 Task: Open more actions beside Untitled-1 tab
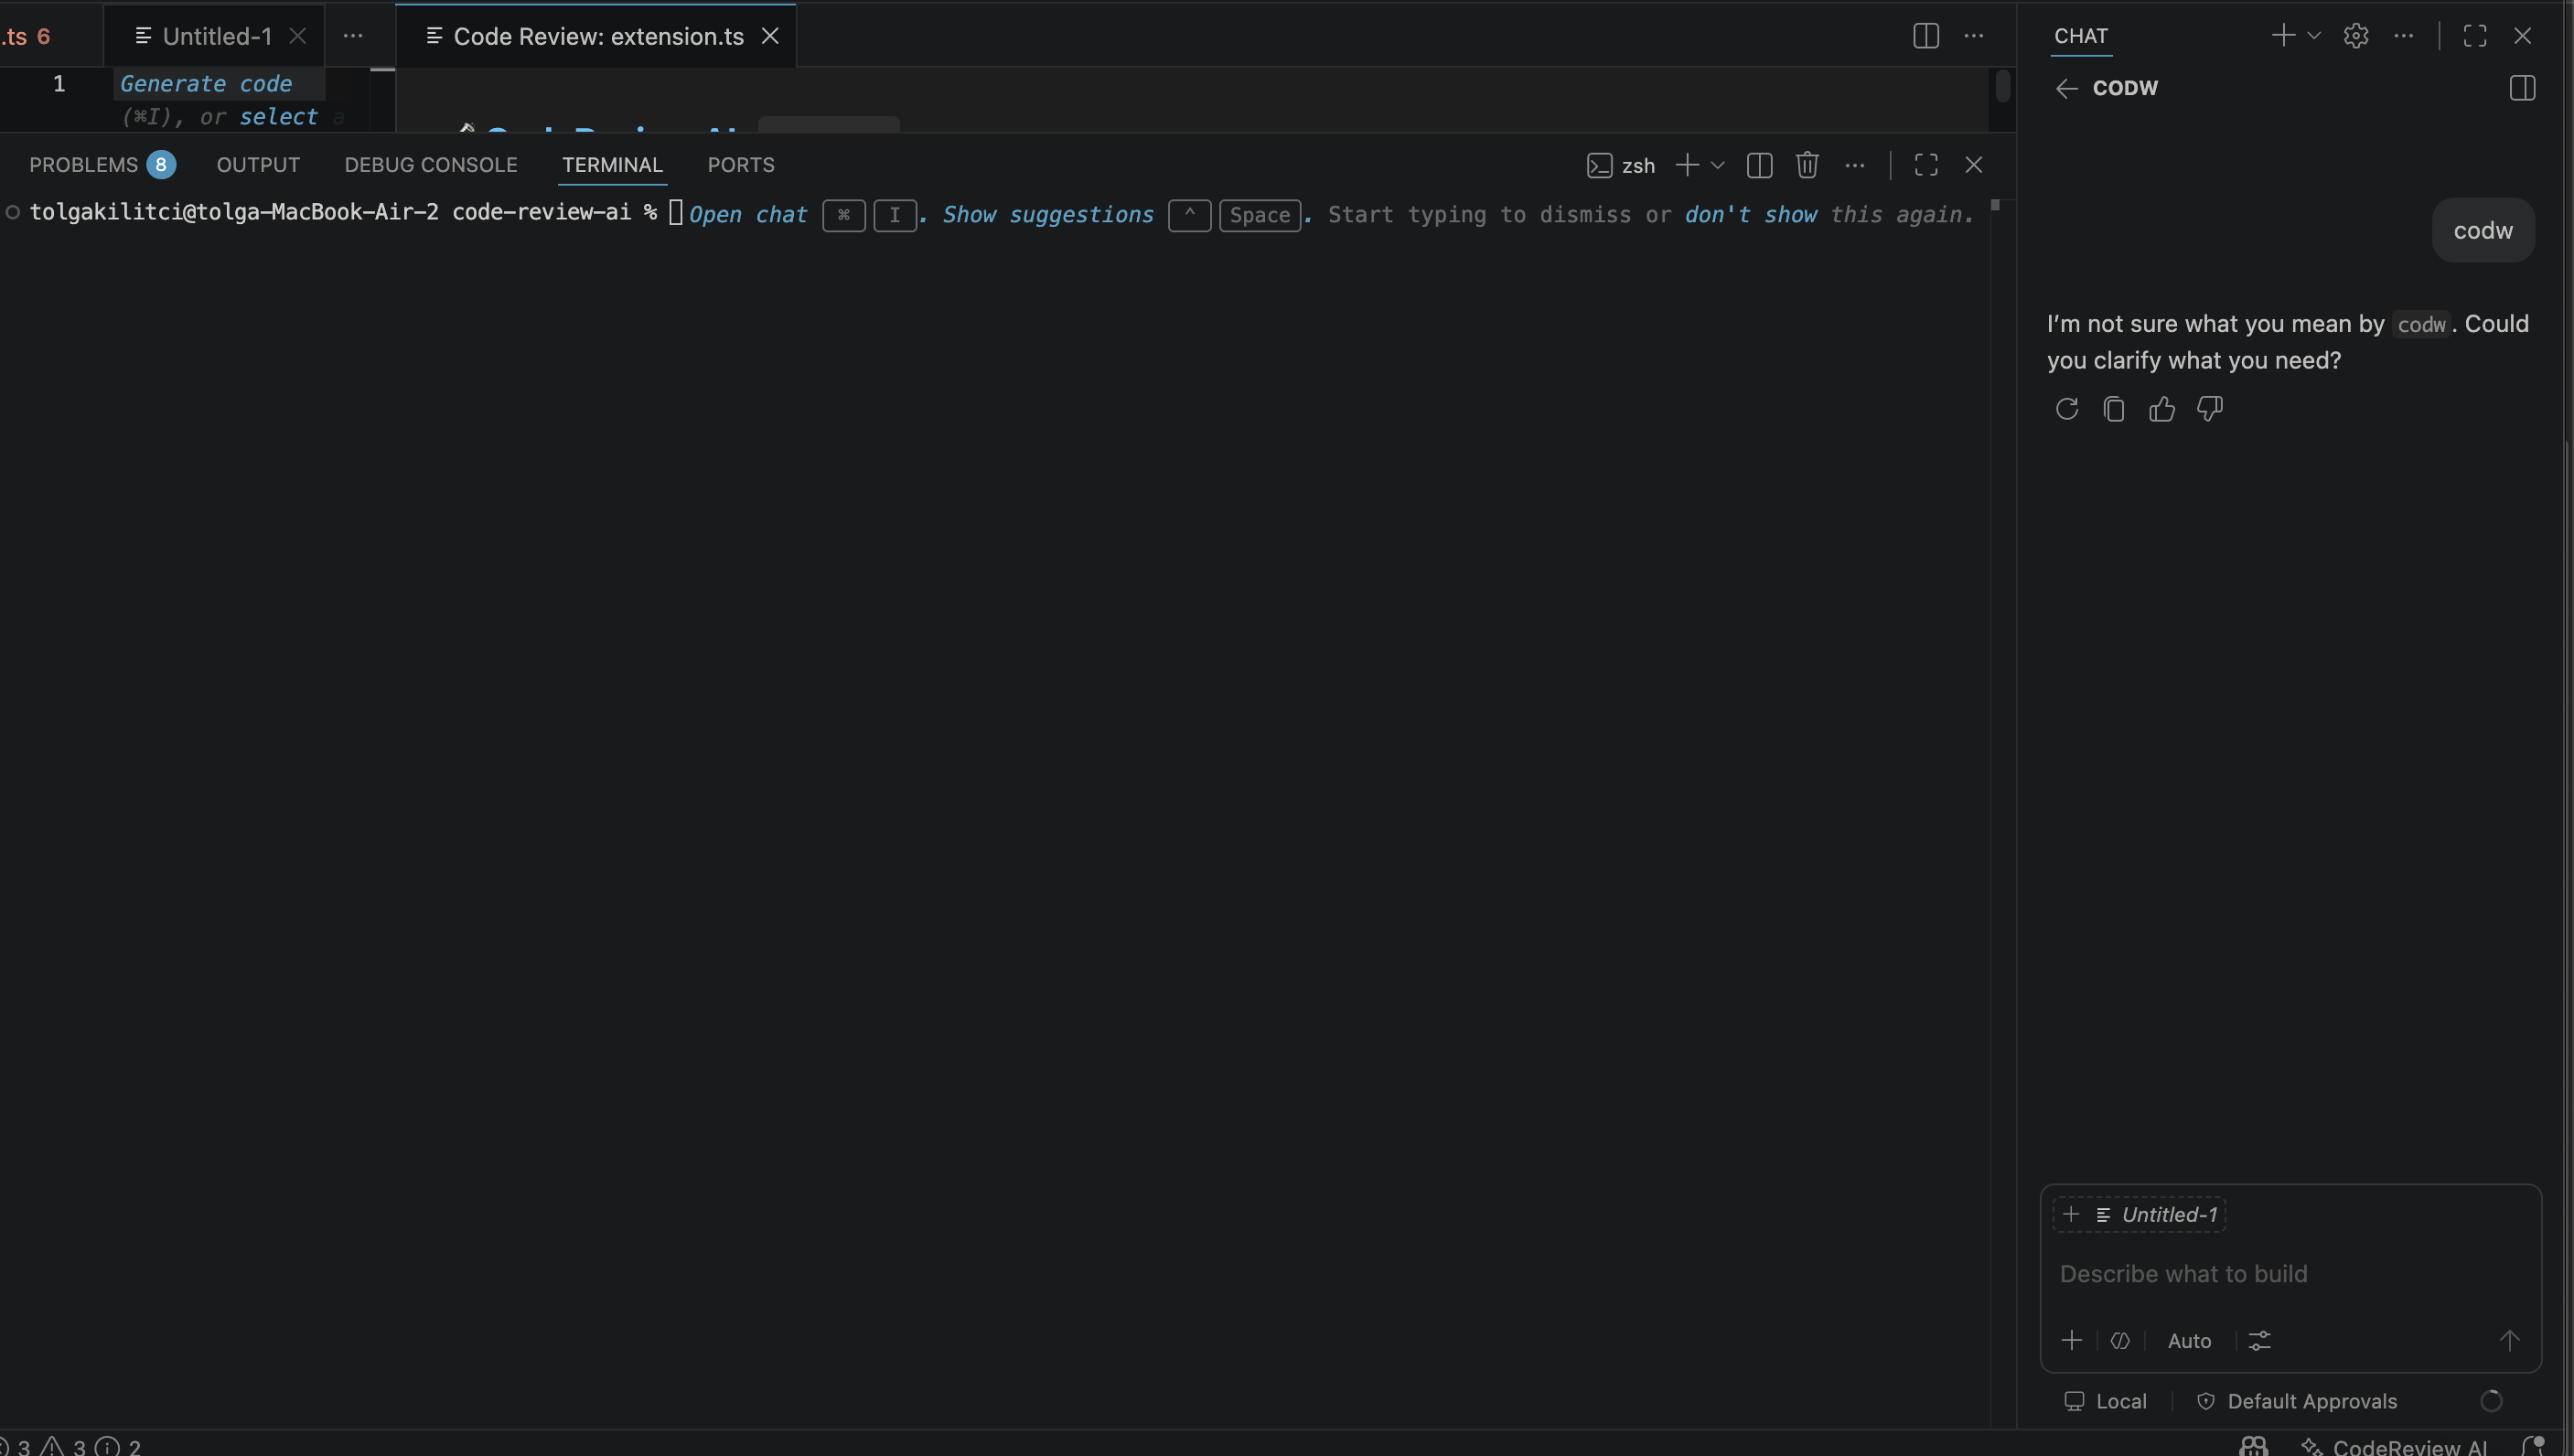click(x=353, y=36)
